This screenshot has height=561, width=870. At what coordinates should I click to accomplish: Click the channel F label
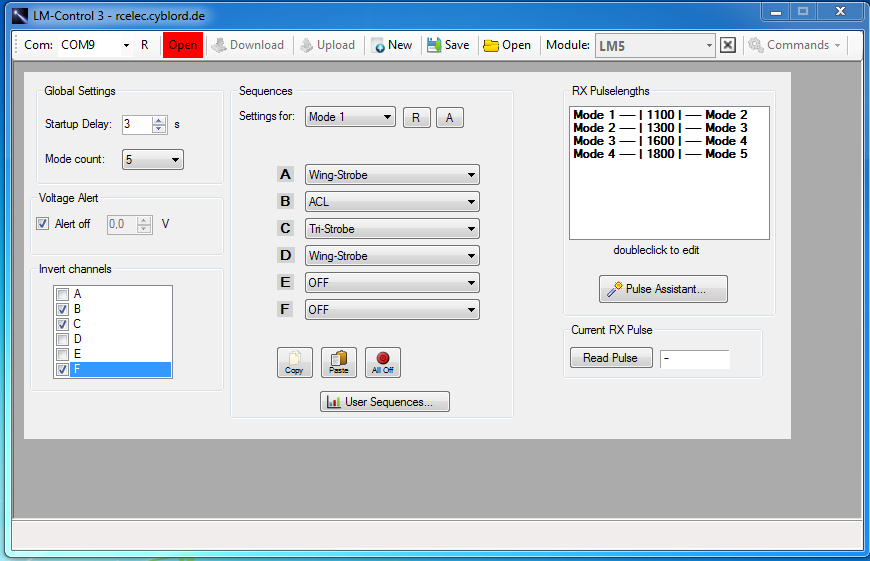285,309
